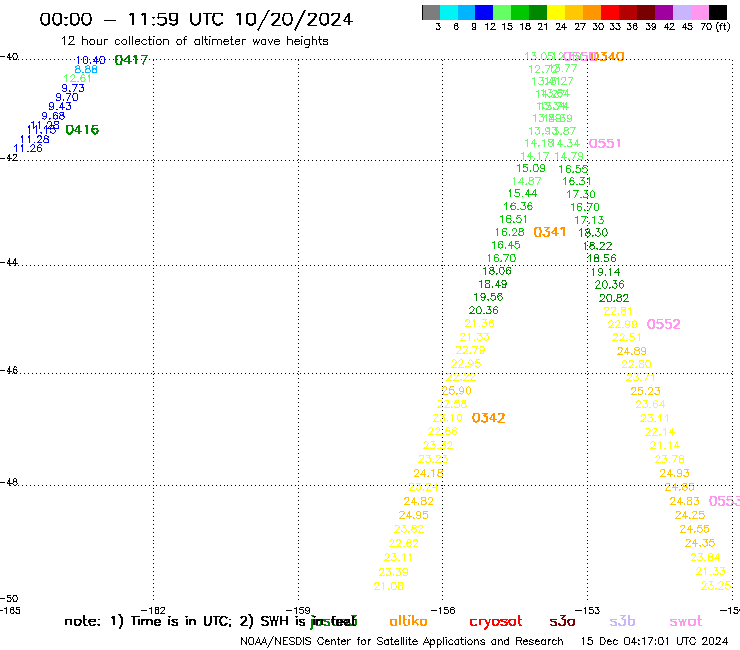The height and width of the screenshot is (650, 740).
Task: Click the wave height value '24.18'
Action: 428,473
